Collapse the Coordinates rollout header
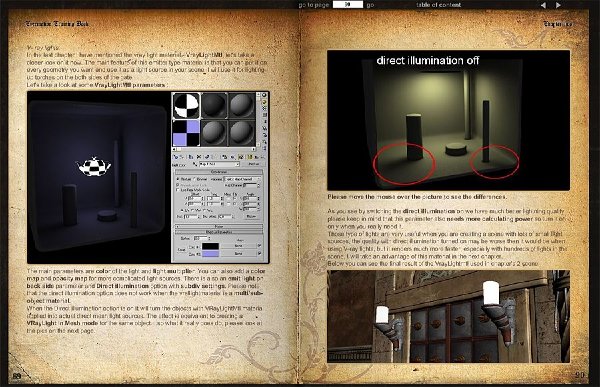Viewport: 600px width, 387px height. point(219,172)
